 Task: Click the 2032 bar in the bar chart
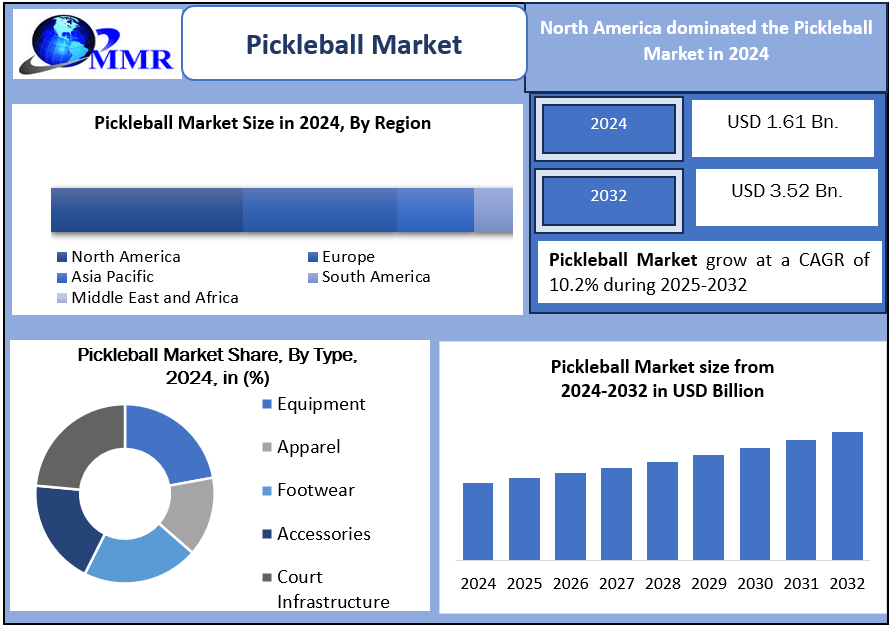(x=847, y=495)
